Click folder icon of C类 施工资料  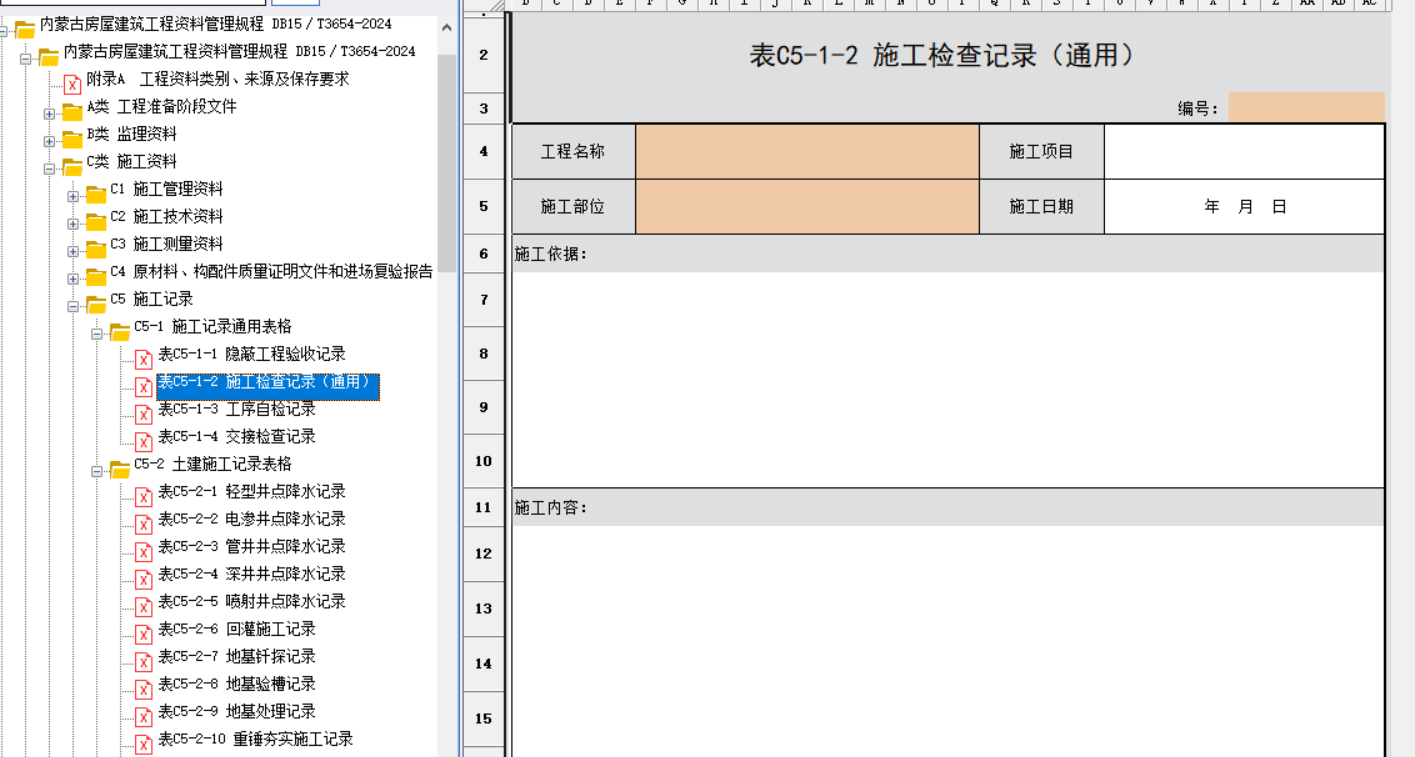pos(72,166)
